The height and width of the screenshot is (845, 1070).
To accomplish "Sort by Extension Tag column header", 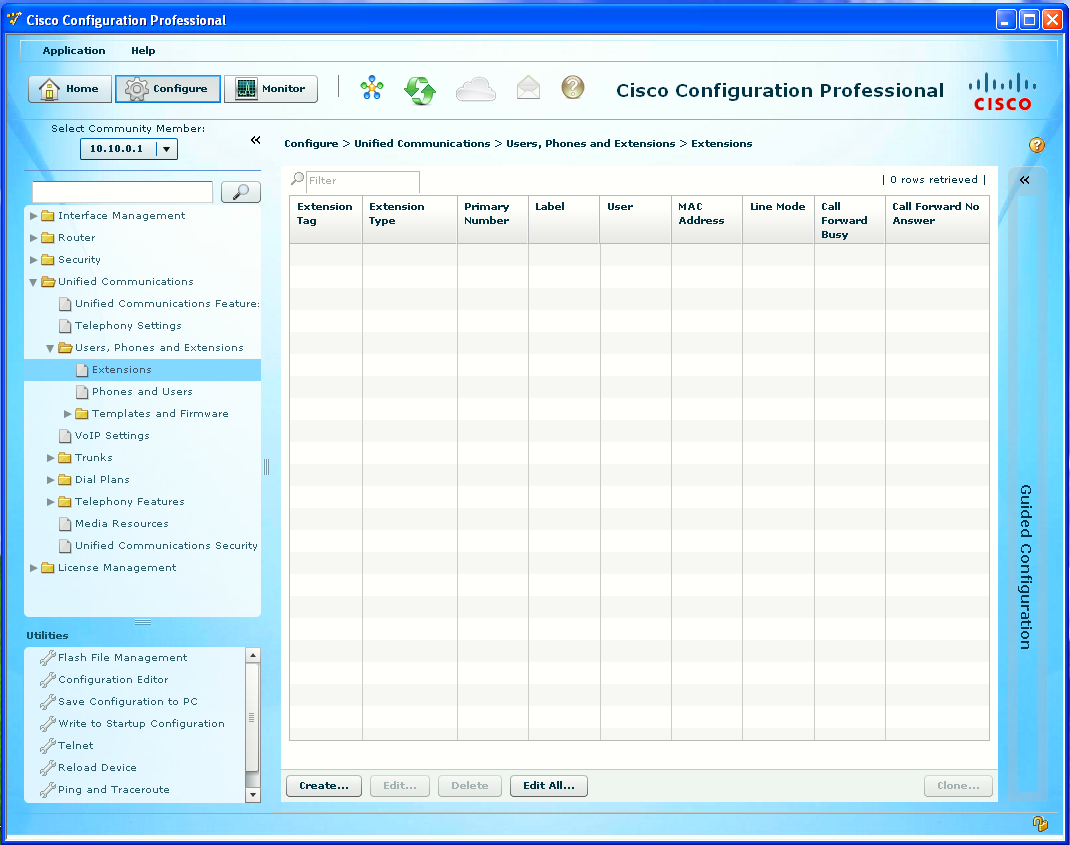I will point(326,220).
